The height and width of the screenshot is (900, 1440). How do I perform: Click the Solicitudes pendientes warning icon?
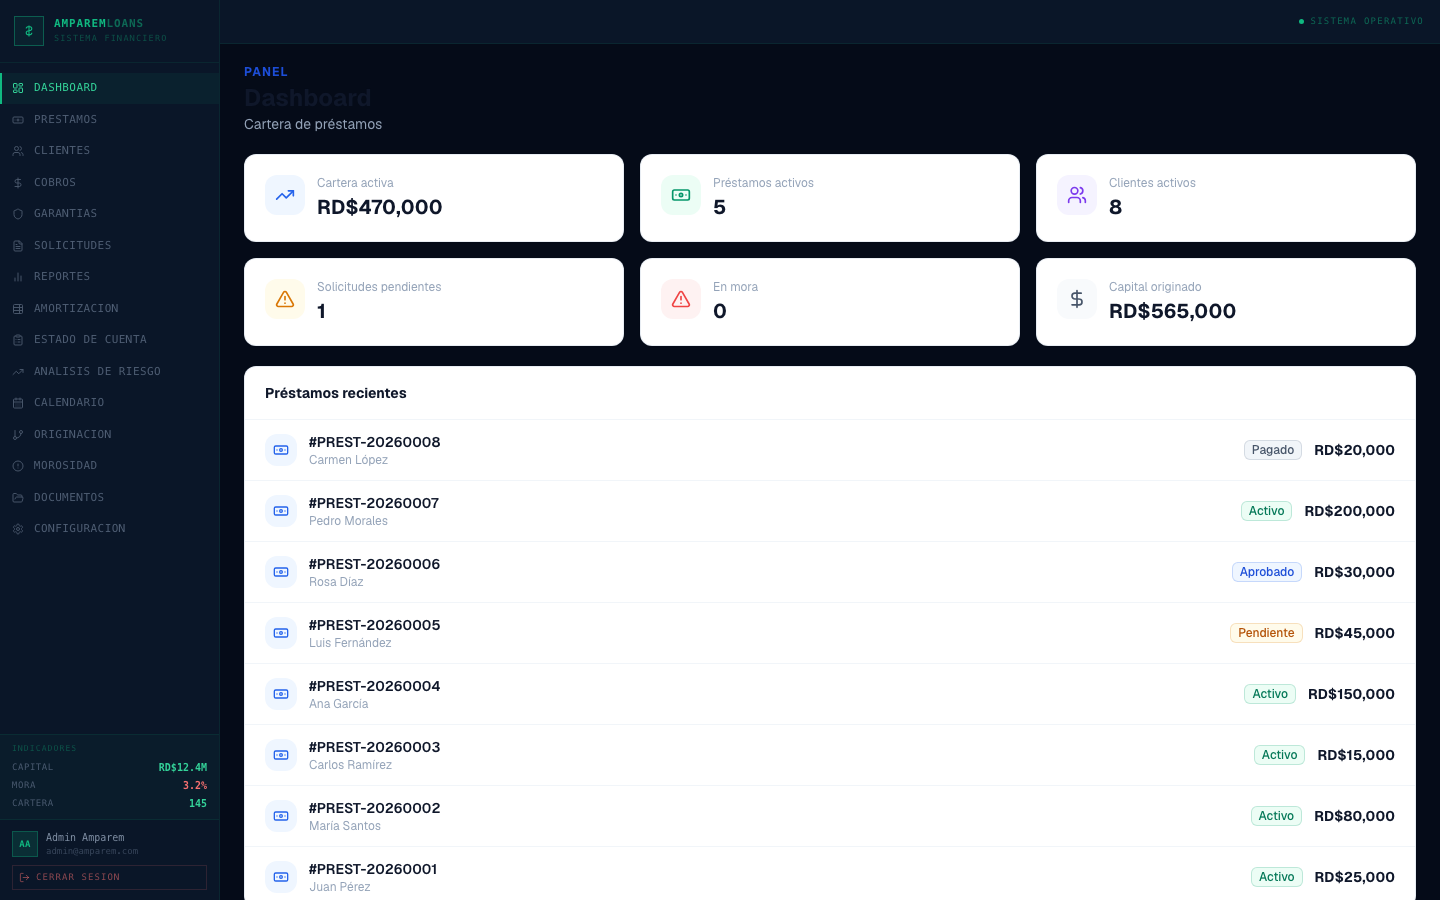pyautogui.click(x=285, y=299)
